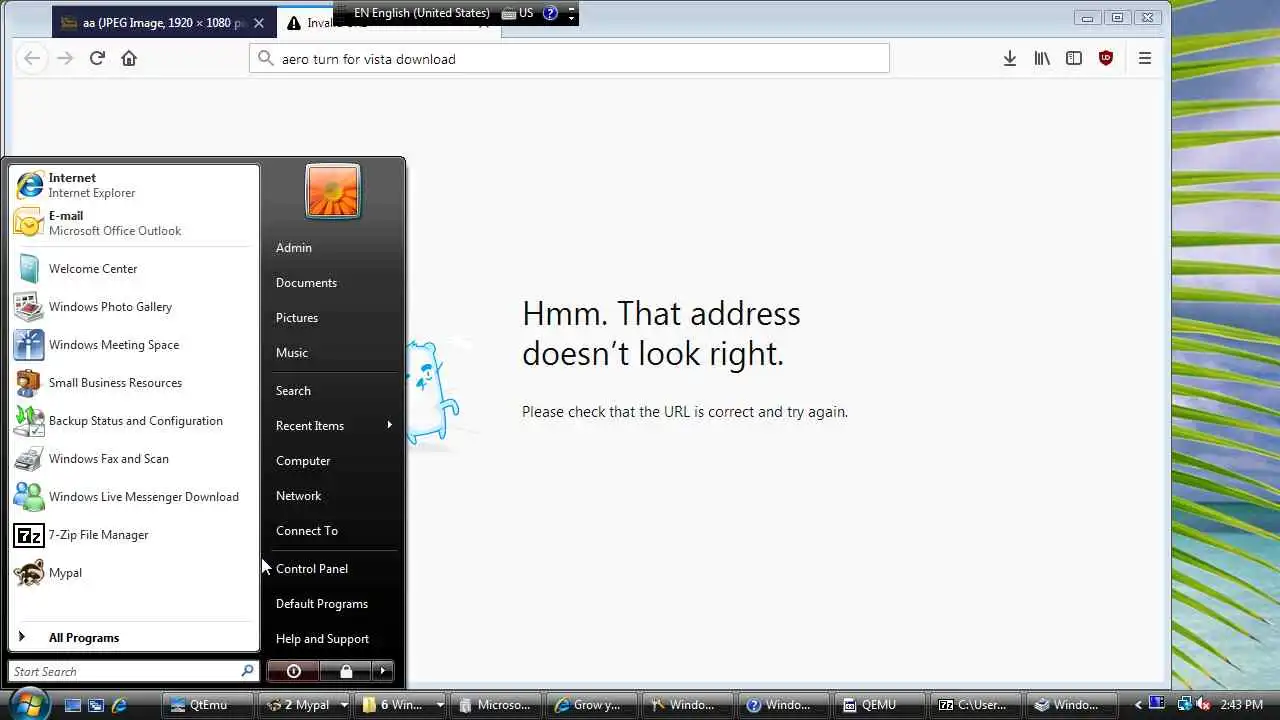Click the uBlock shield extension icon
The width and height of the screenshot is (1280, 720).
coord(1106,59)
